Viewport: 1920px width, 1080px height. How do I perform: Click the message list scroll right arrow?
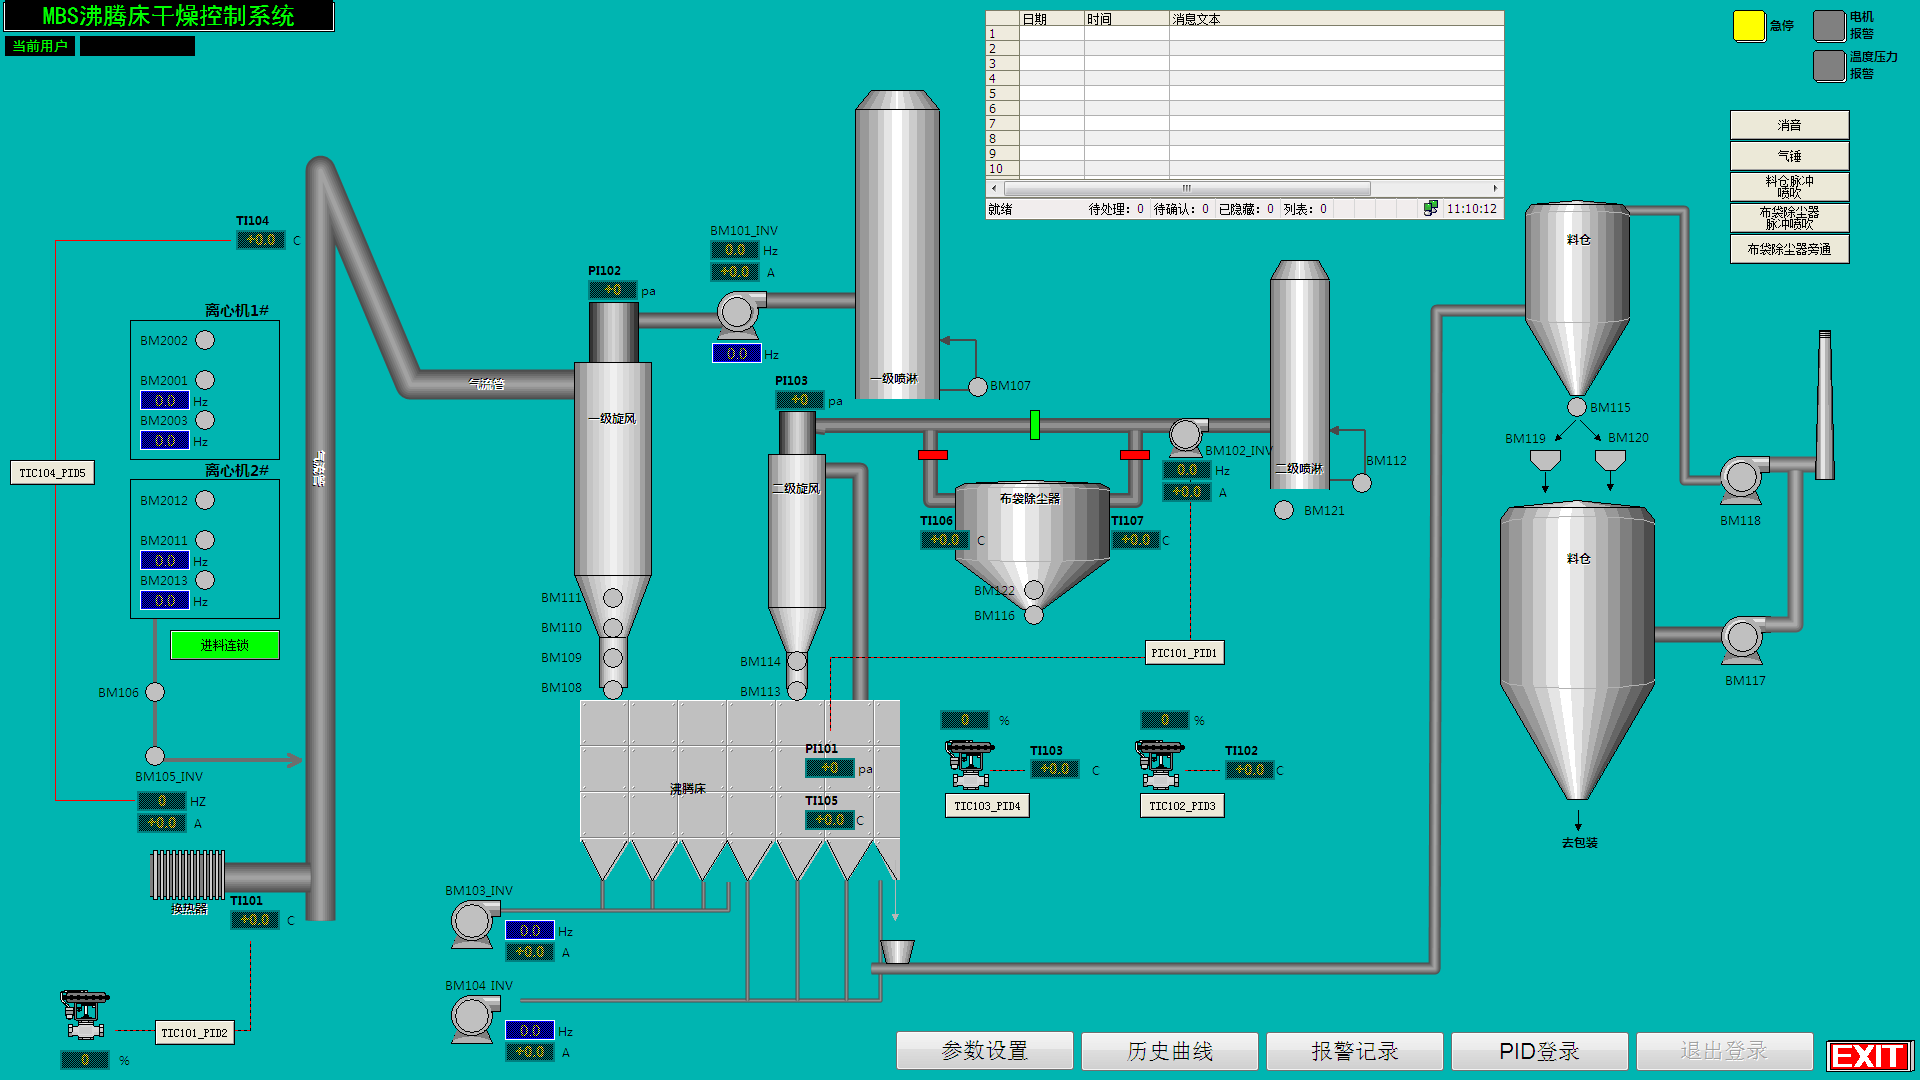1496,188
